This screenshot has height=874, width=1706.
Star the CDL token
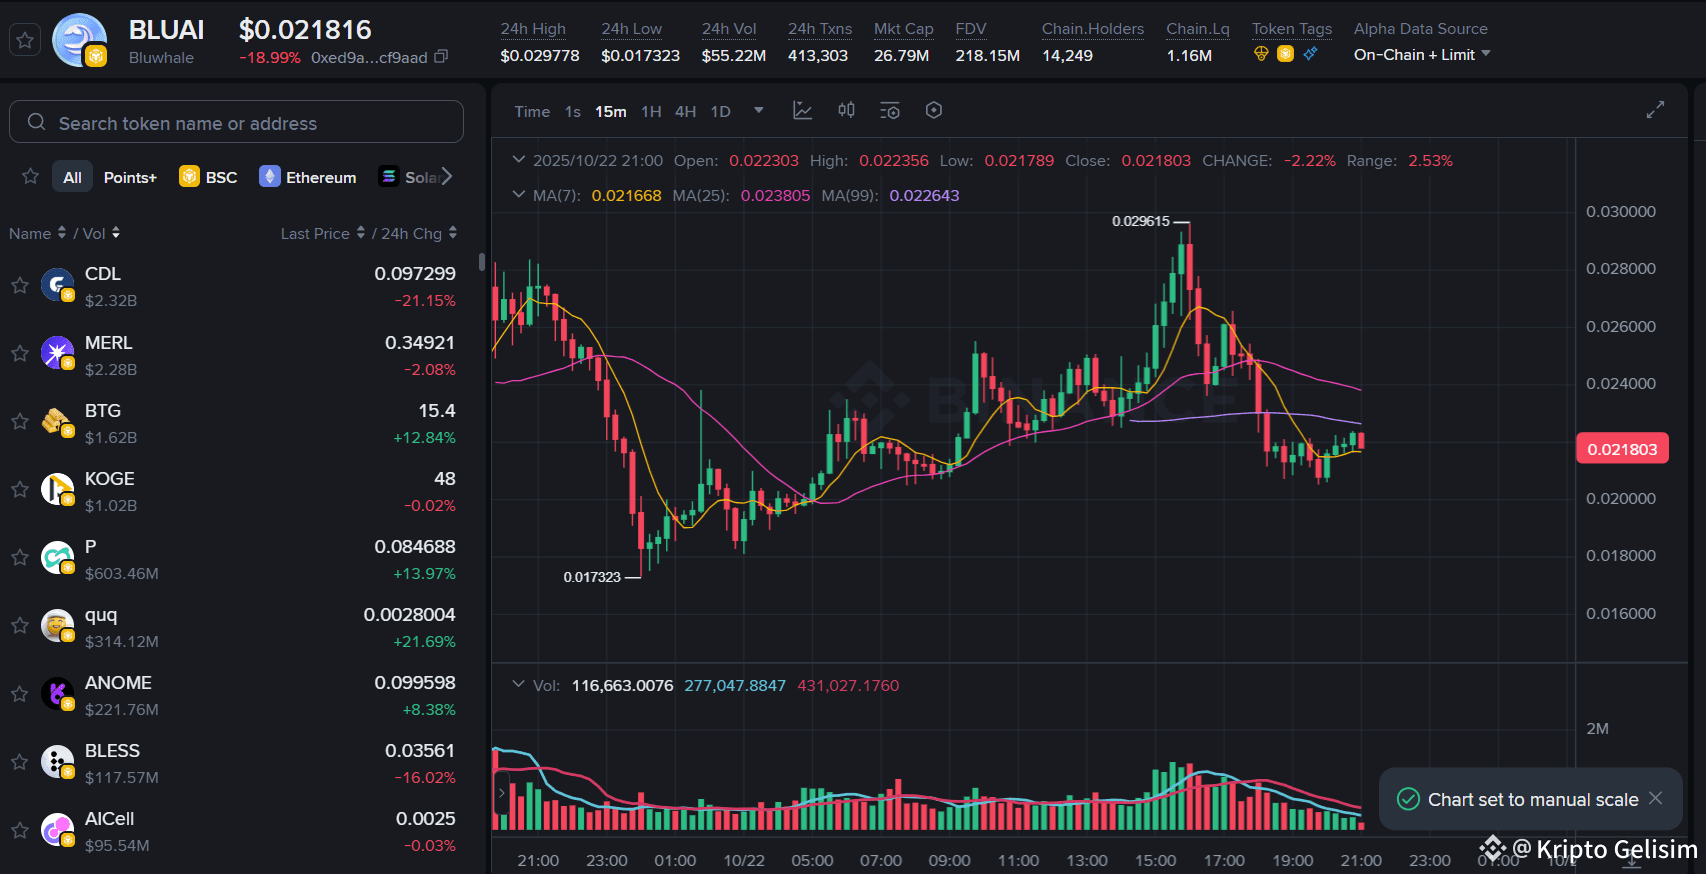tap(19, 285)
